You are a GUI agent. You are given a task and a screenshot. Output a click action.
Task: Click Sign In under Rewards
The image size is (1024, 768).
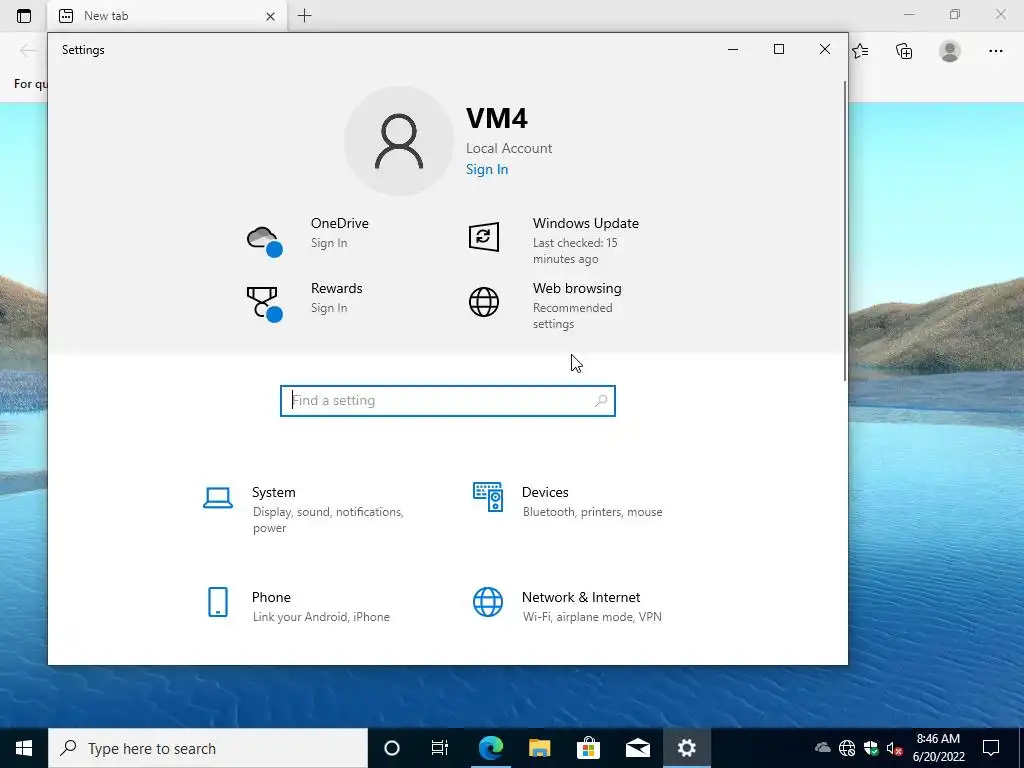coord(329,308)
